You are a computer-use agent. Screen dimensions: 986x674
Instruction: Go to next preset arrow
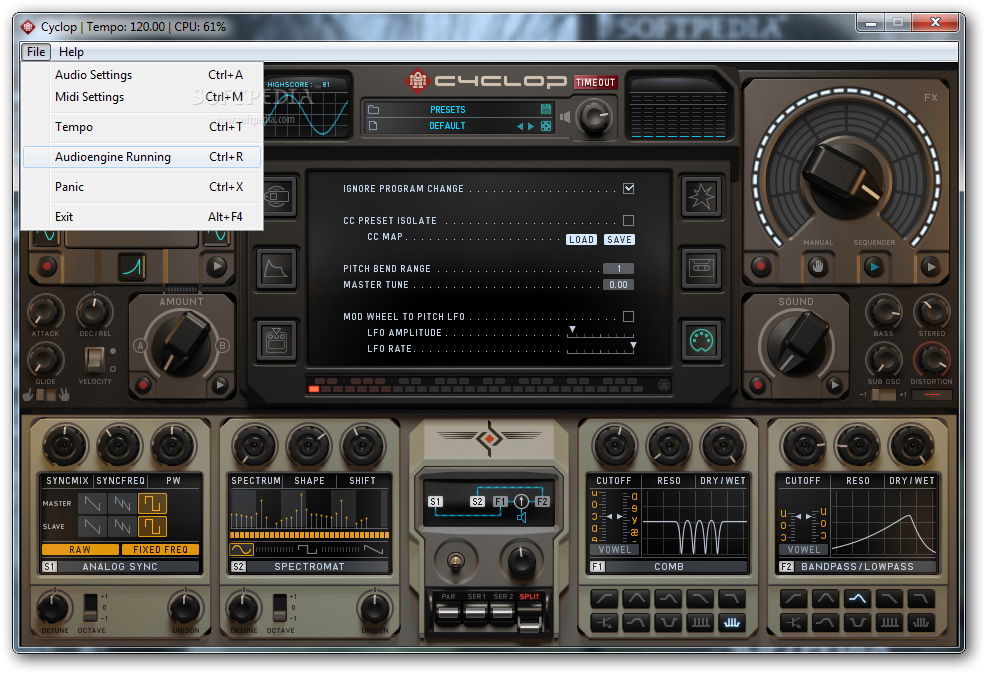pyautogui.click(x=531, y=126)
